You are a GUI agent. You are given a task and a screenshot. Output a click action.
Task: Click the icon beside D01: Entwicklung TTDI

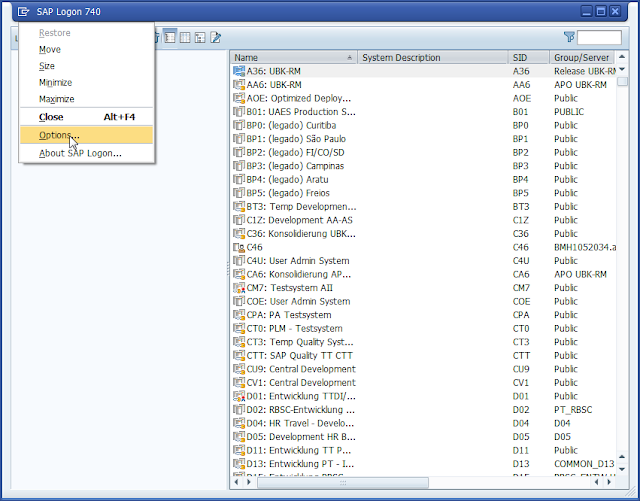[x=239, y=396]
